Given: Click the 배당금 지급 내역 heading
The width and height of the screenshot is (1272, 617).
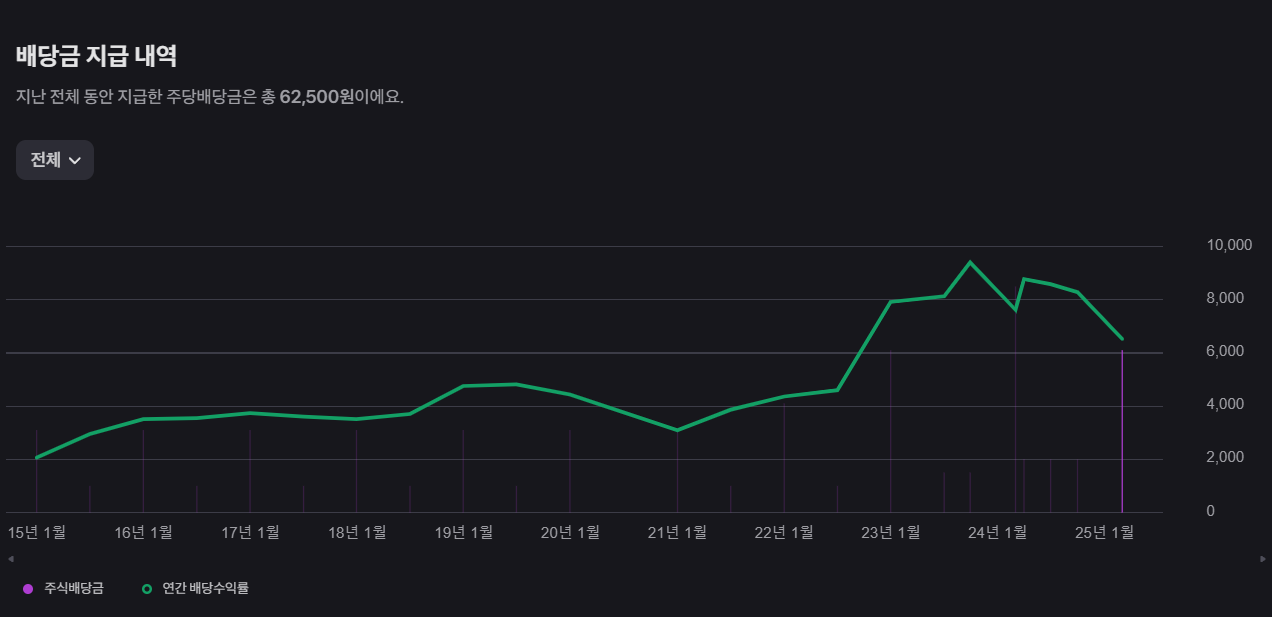Looking at the screenshot, I should click(x=96, y=55).
